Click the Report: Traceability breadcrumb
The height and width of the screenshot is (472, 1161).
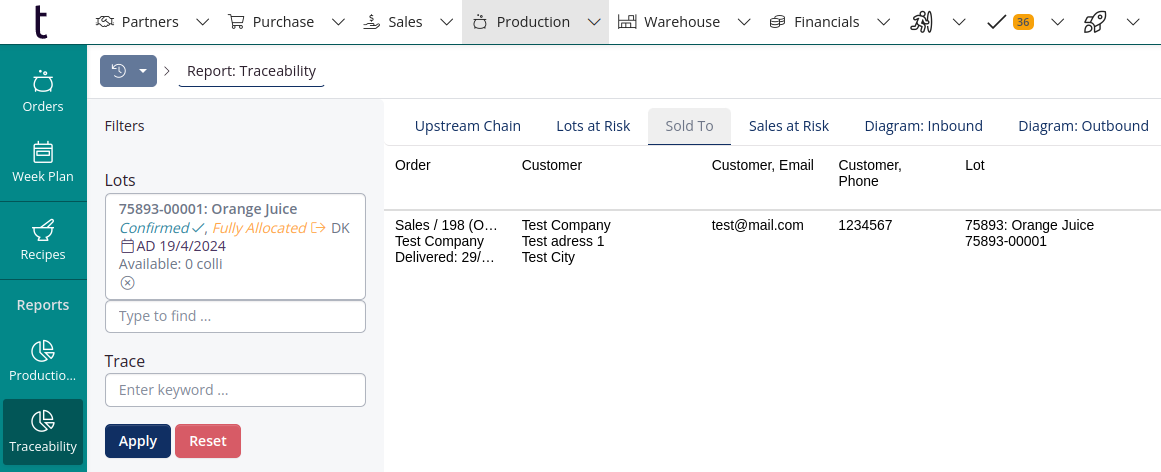pos(252,71)
